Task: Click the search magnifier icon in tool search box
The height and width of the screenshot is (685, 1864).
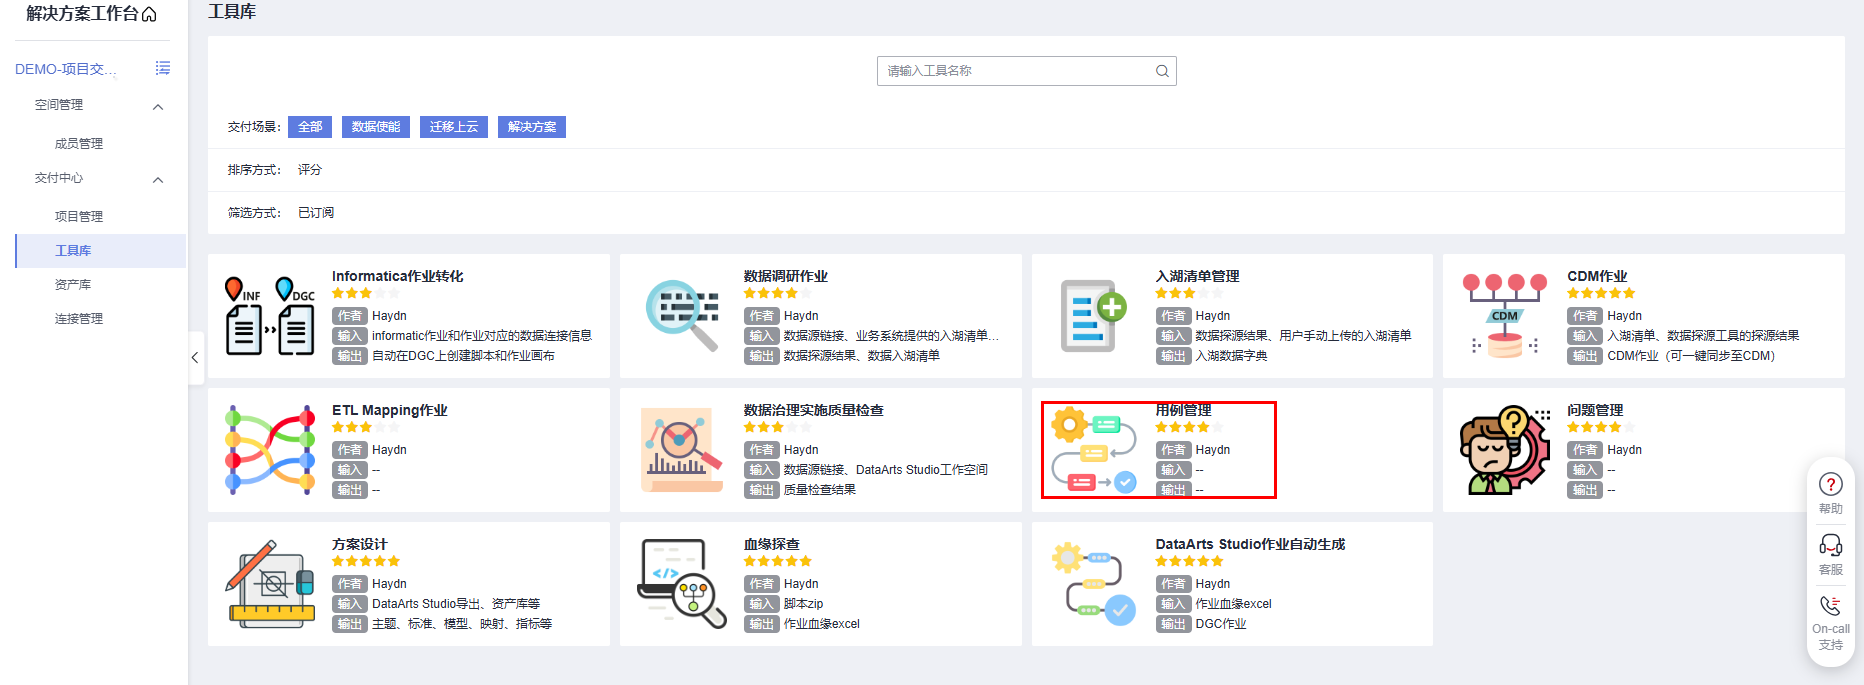Action: 1162,71
